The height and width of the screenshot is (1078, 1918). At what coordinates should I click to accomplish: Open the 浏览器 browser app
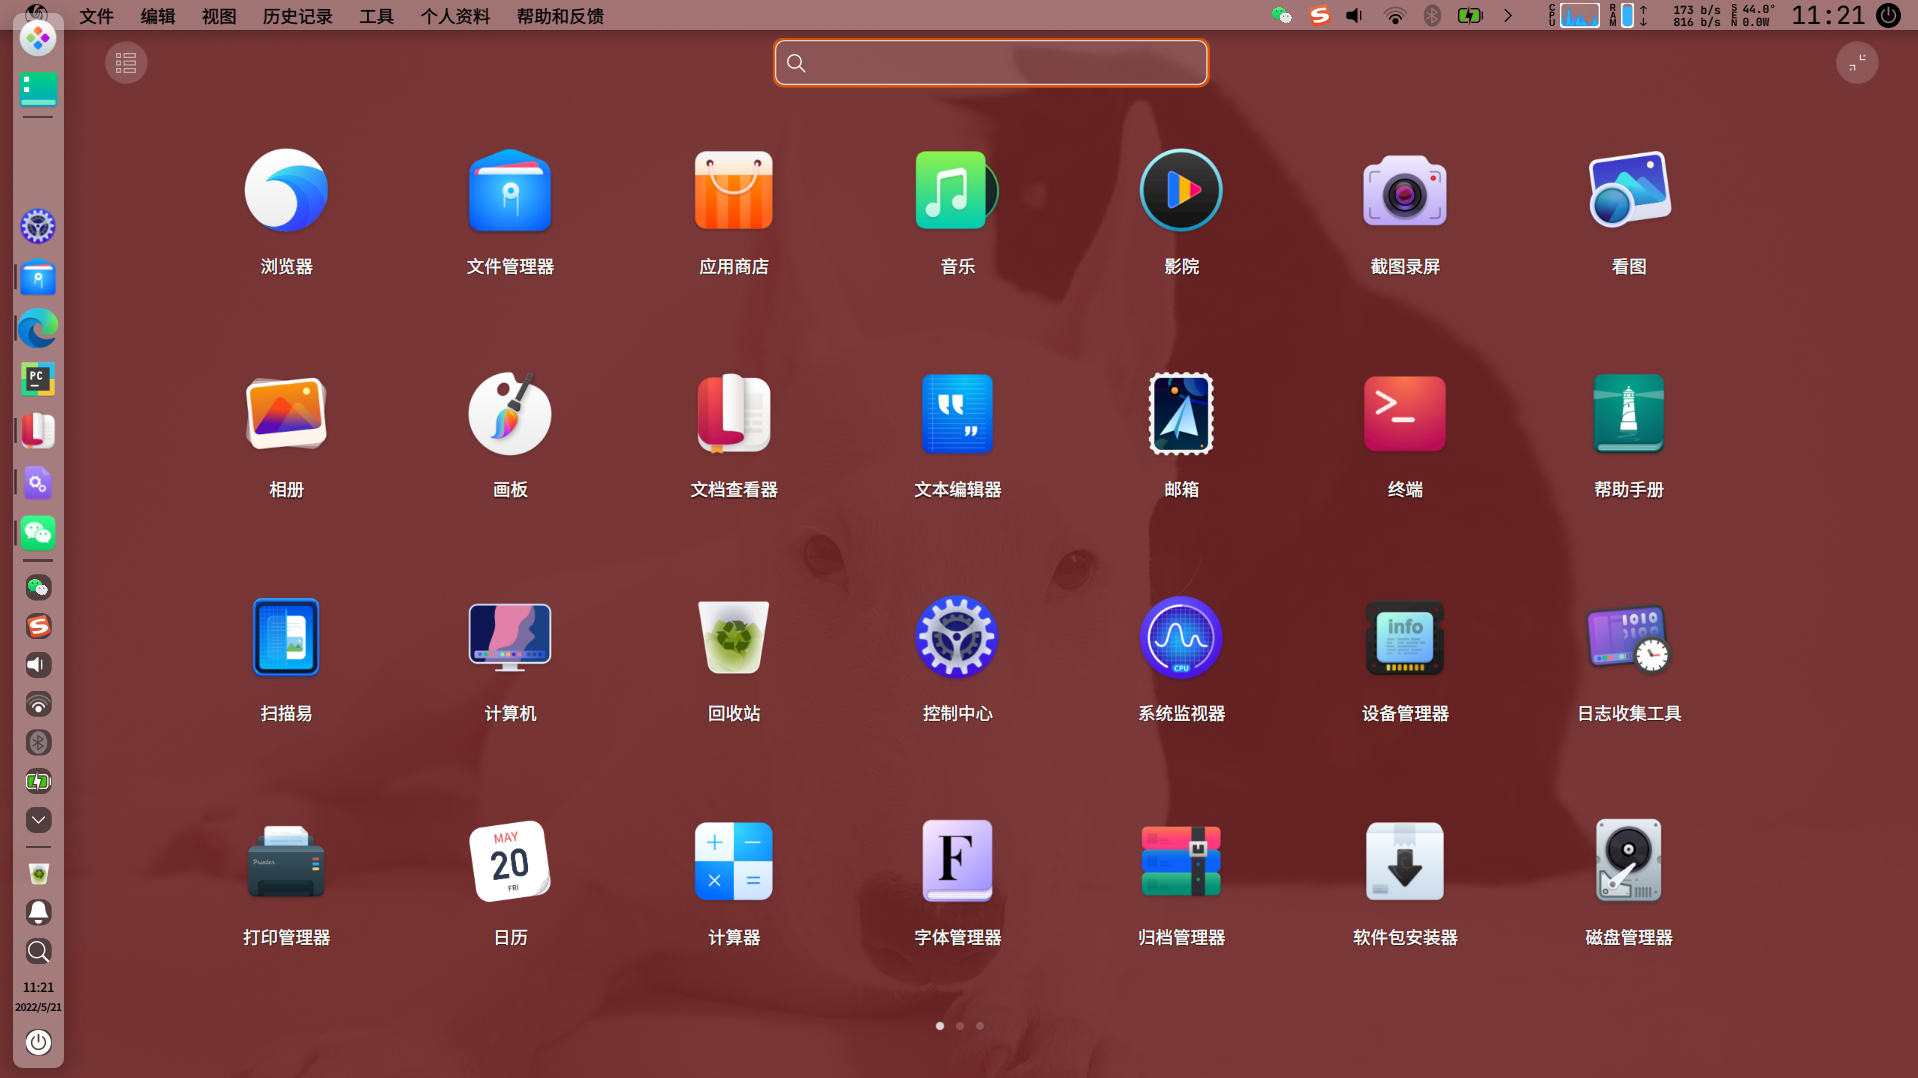click(x=286, y=190)
